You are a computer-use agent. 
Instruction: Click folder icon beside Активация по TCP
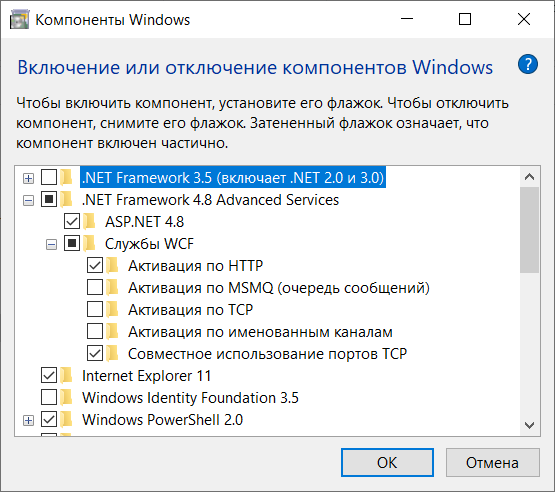click(113, 309)
